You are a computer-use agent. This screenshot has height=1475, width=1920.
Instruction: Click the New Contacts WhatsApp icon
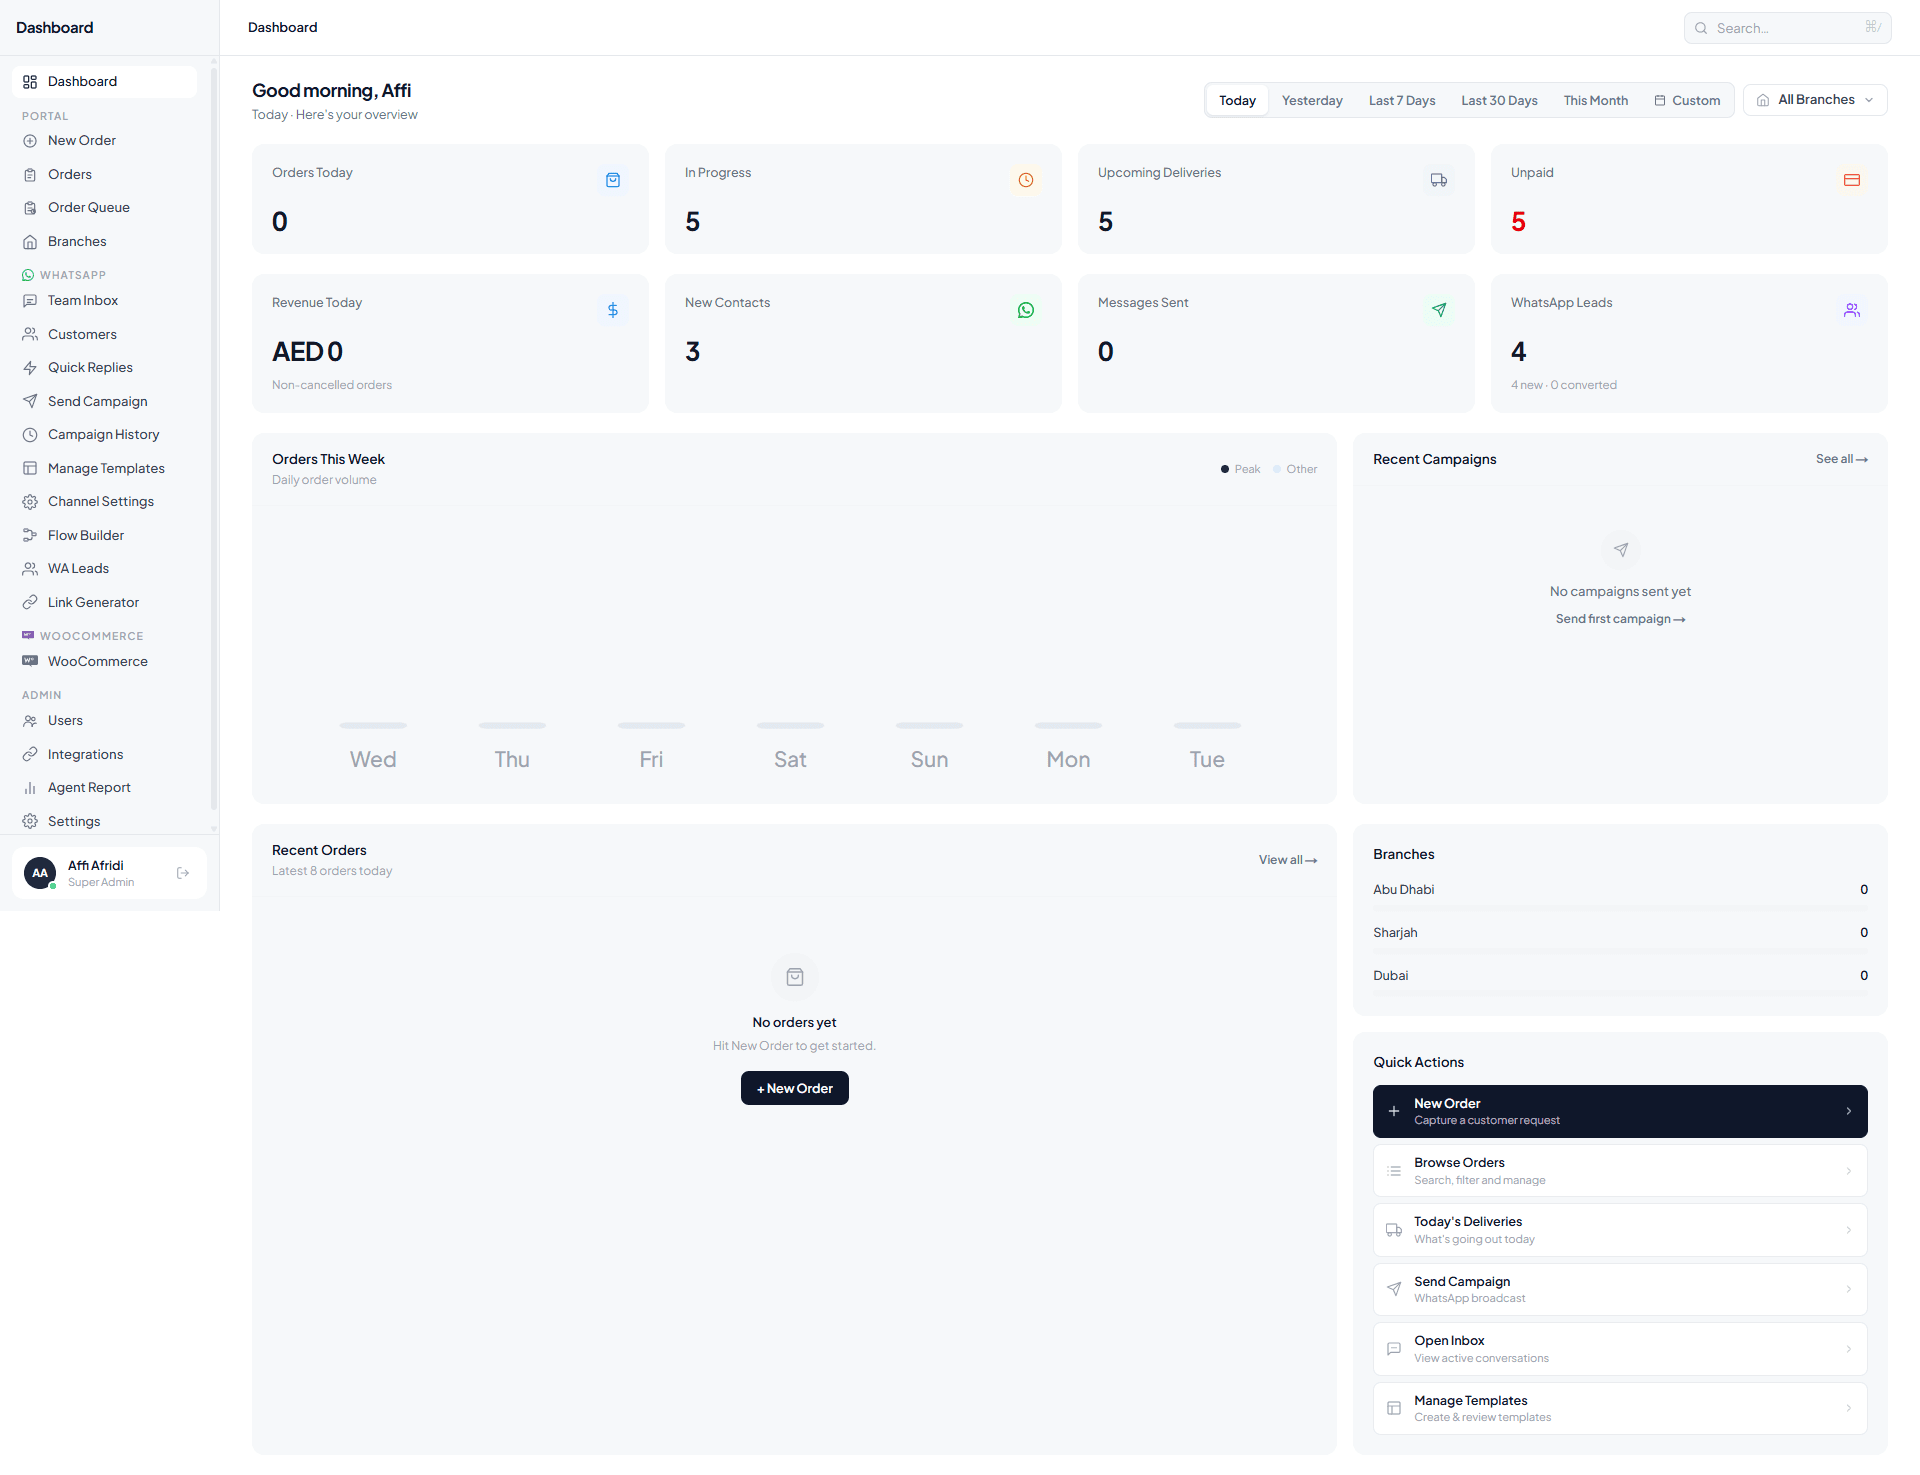[x=1026, y=310]
